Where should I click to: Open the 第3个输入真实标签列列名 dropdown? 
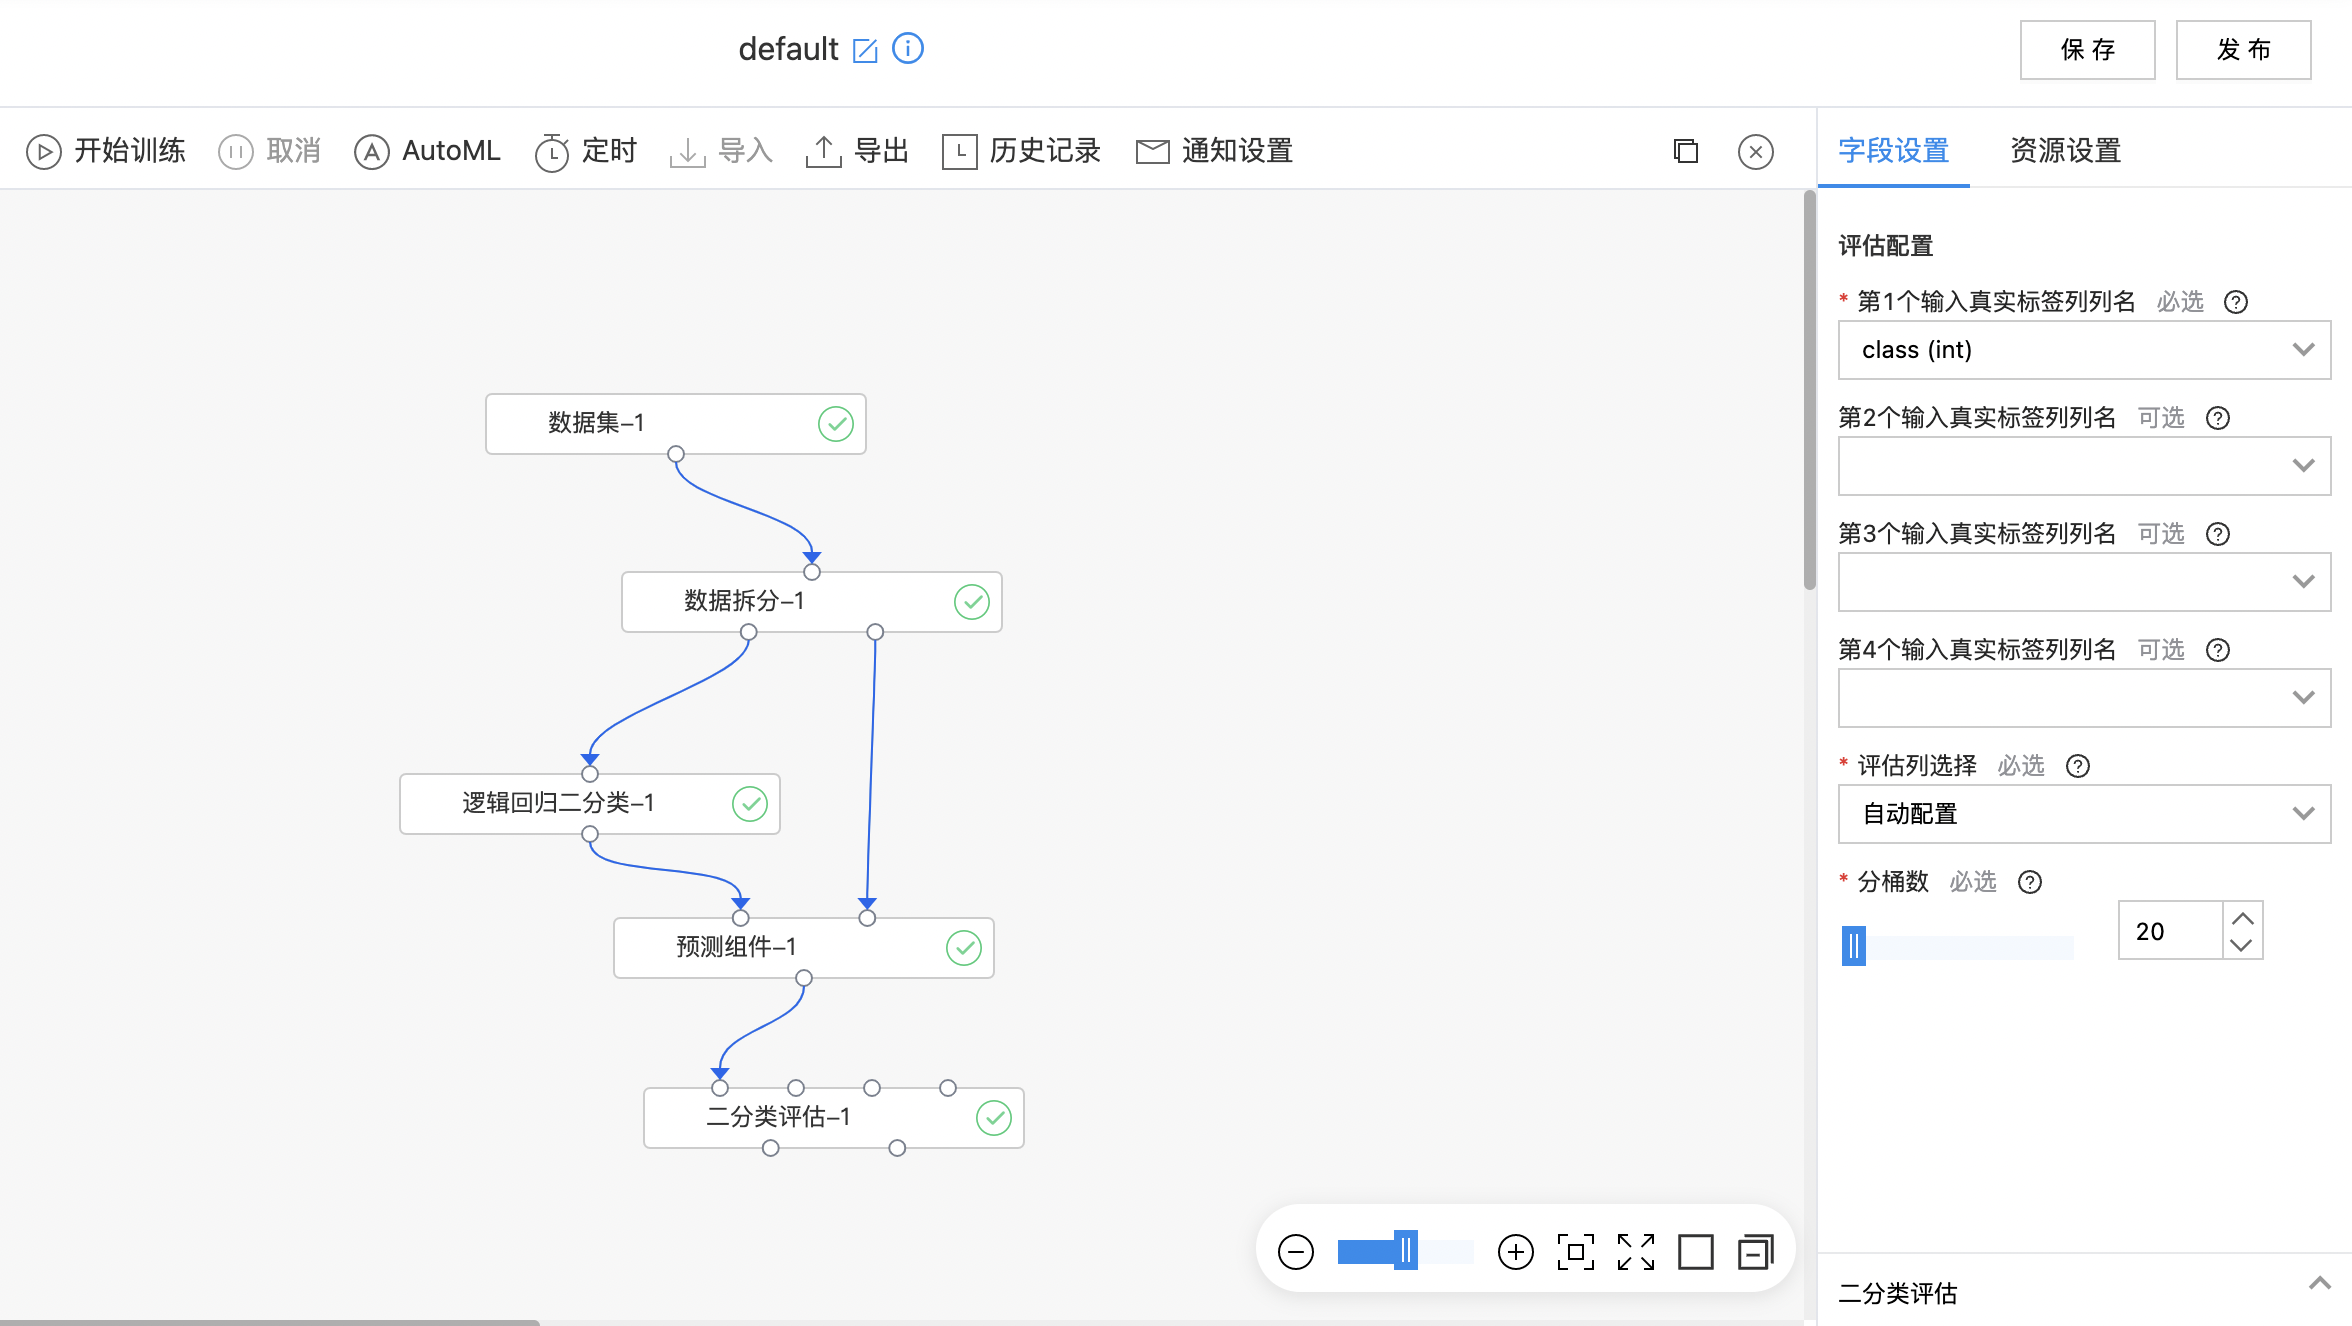(x=2085, y=582)
